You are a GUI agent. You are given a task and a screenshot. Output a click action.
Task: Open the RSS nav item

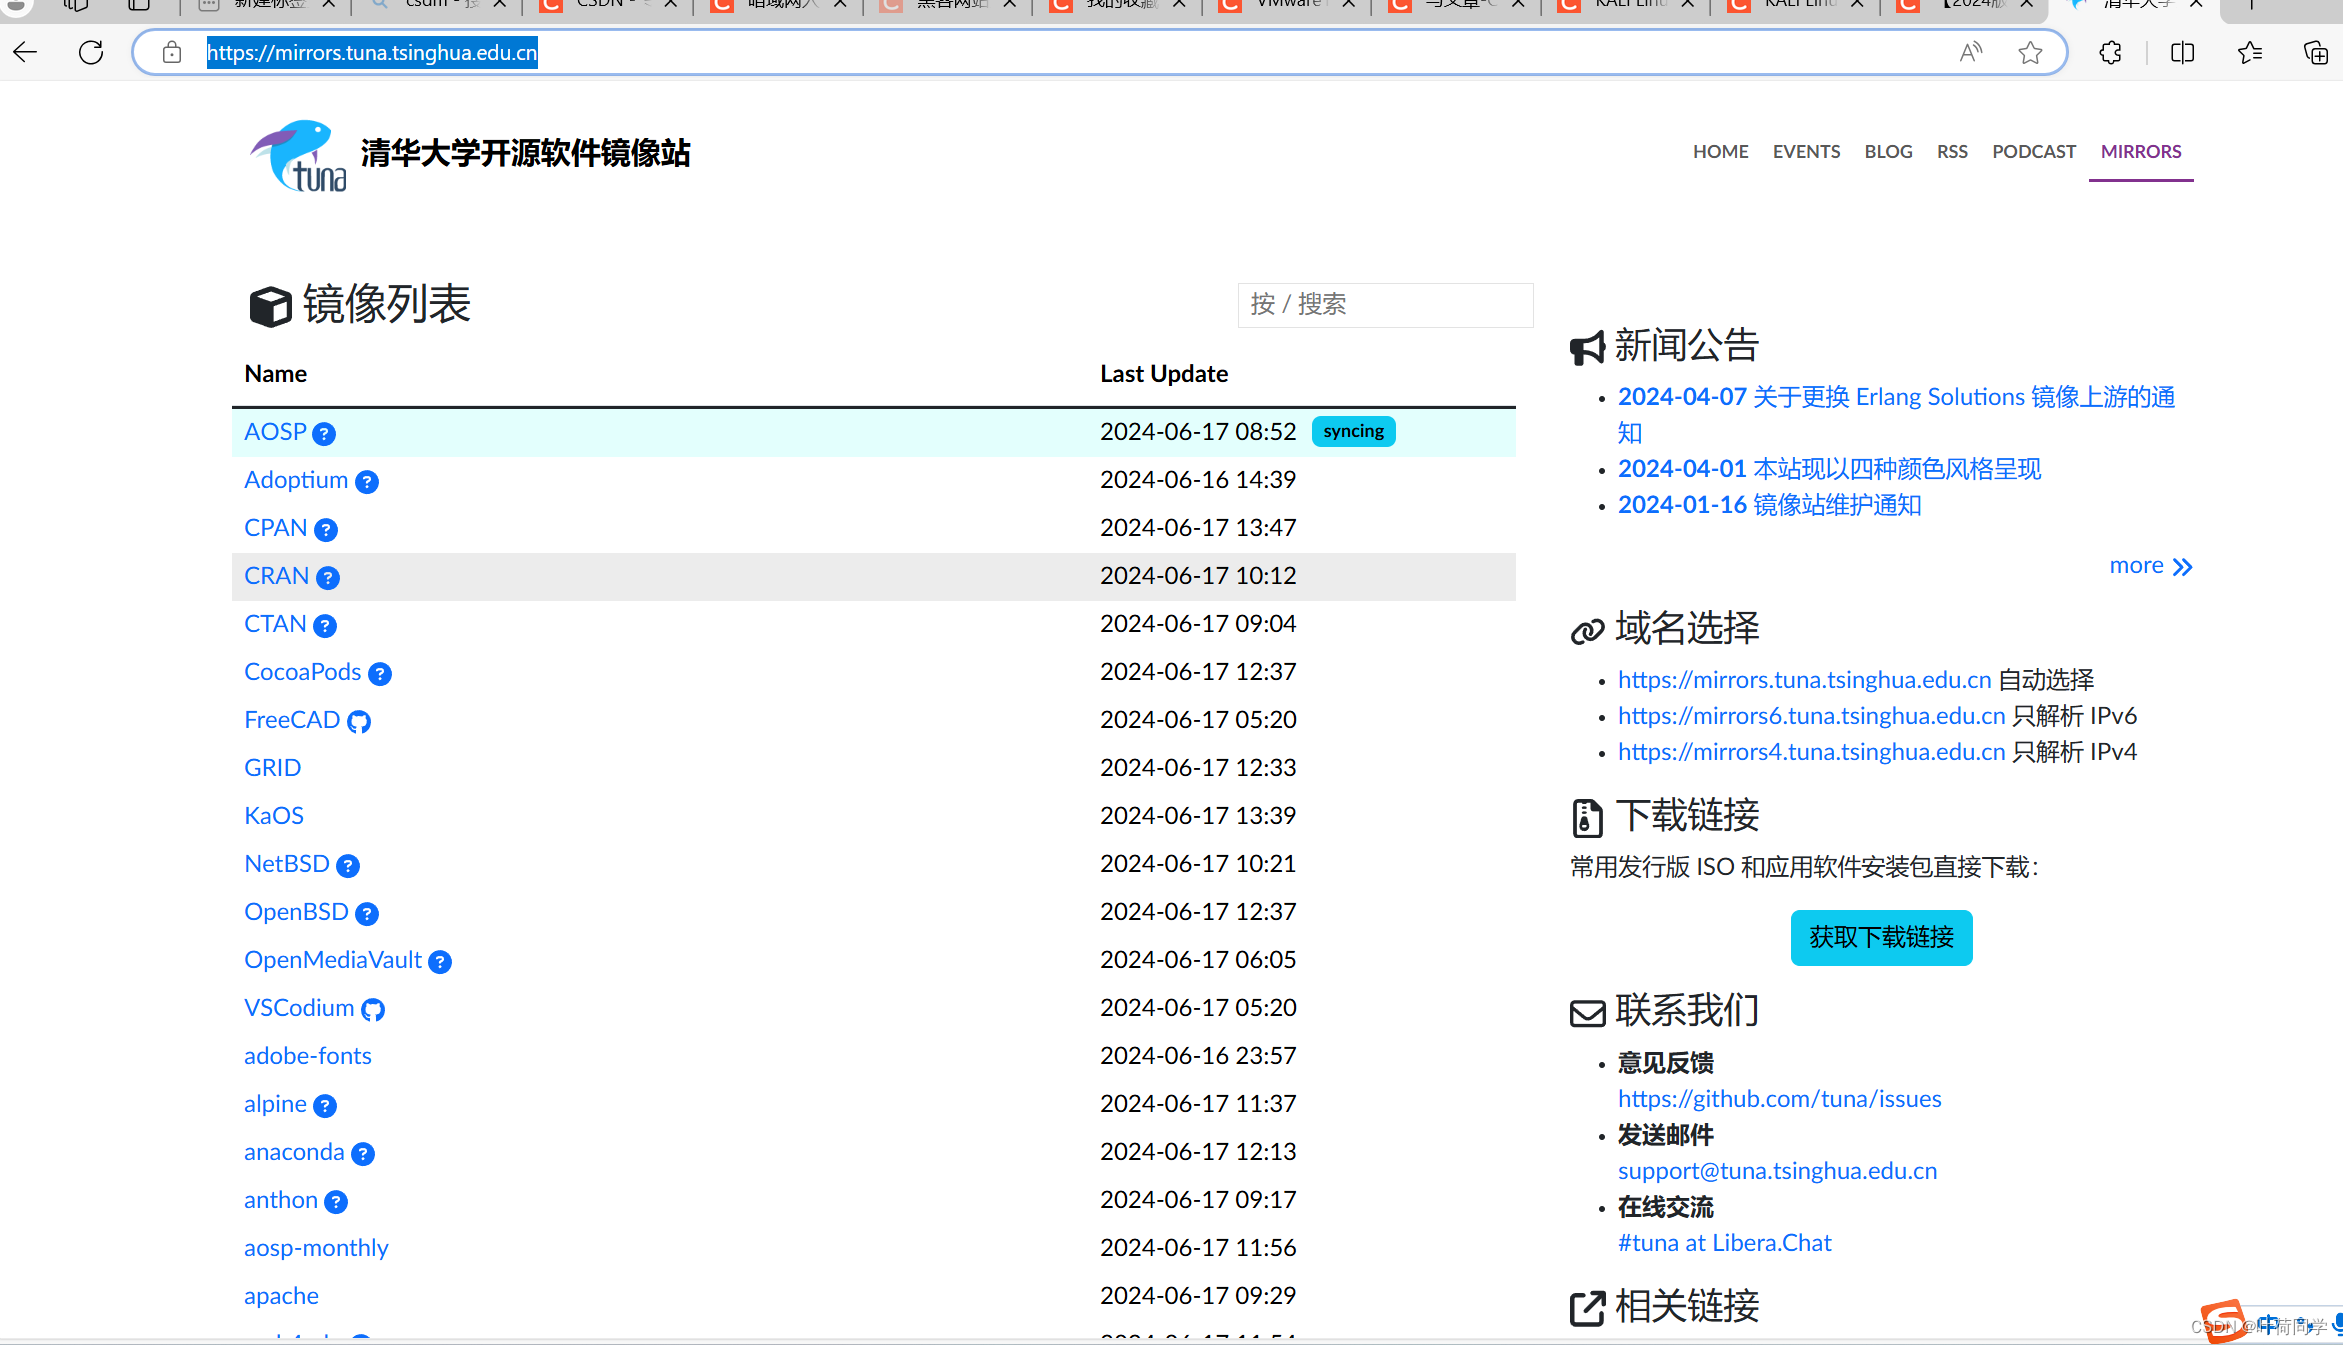[1952, 152]
